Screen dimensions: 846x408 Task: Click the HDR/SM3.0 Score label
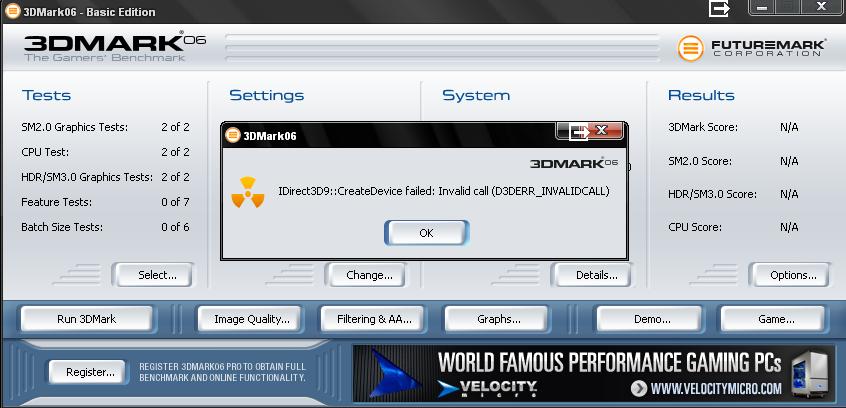pos(712,194)
